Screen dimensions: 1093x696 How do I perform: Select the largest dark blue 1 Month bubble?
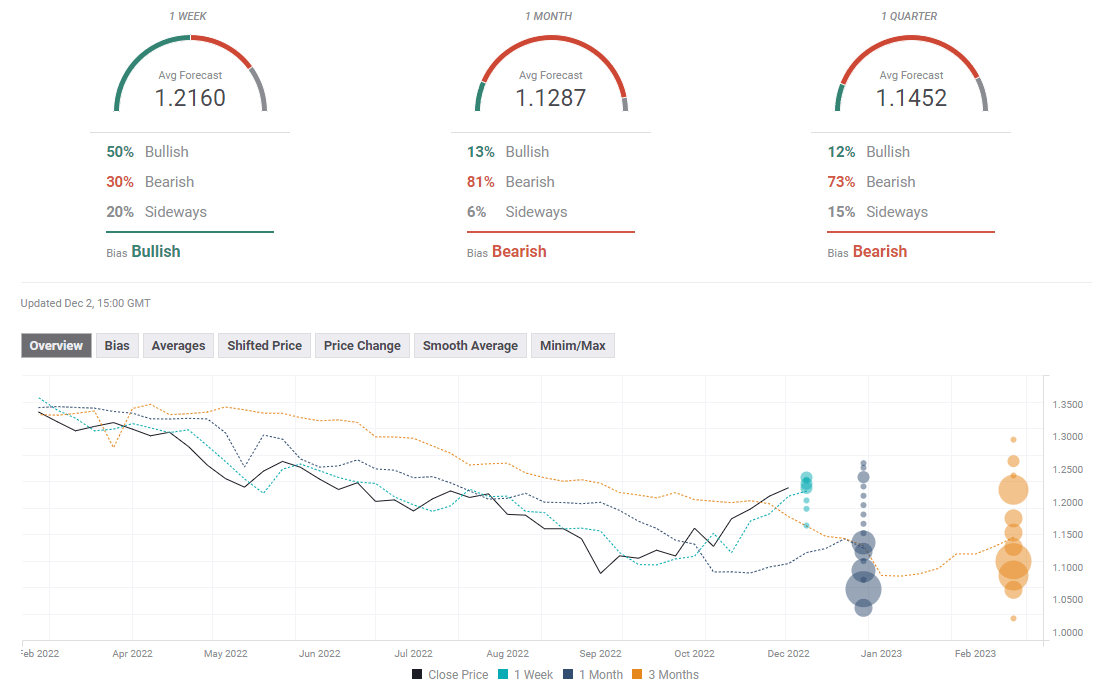click(863, 590)
